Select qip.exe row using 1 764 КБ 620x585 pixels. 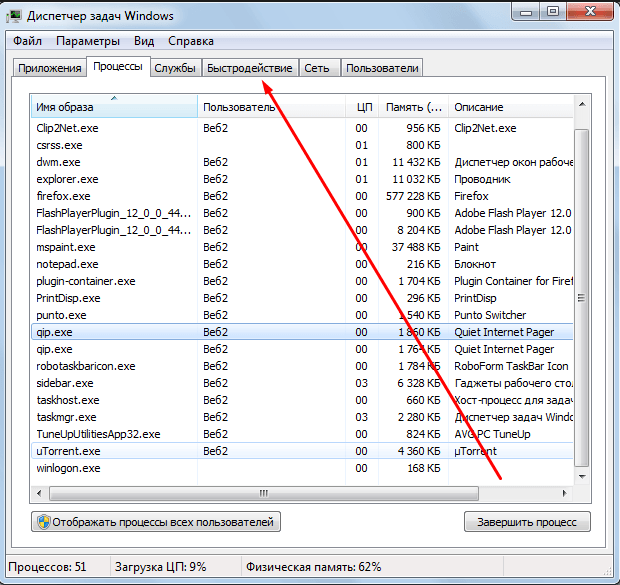302,349
